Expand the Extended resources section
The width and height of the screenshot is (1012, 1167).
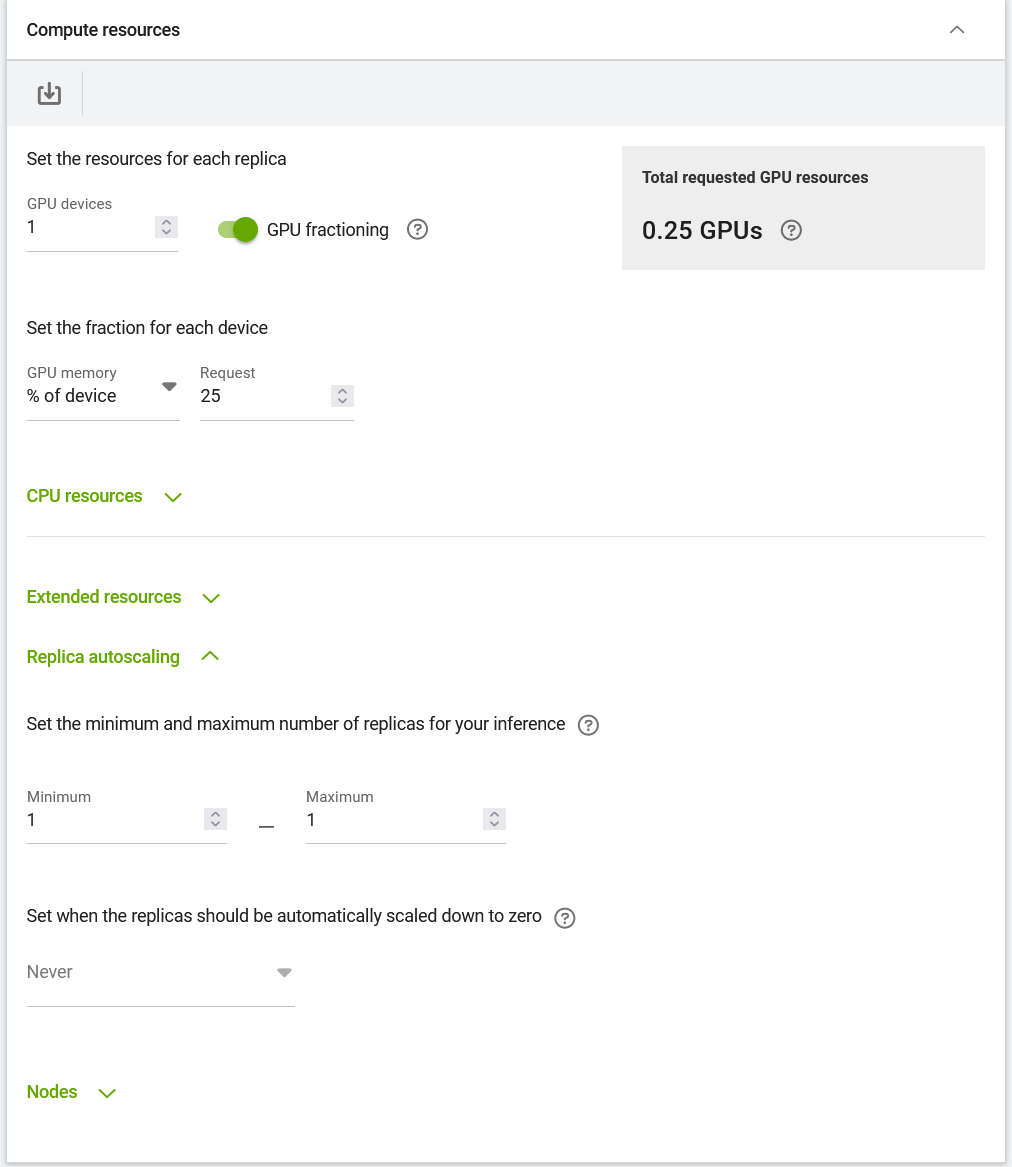coord(124,598)
